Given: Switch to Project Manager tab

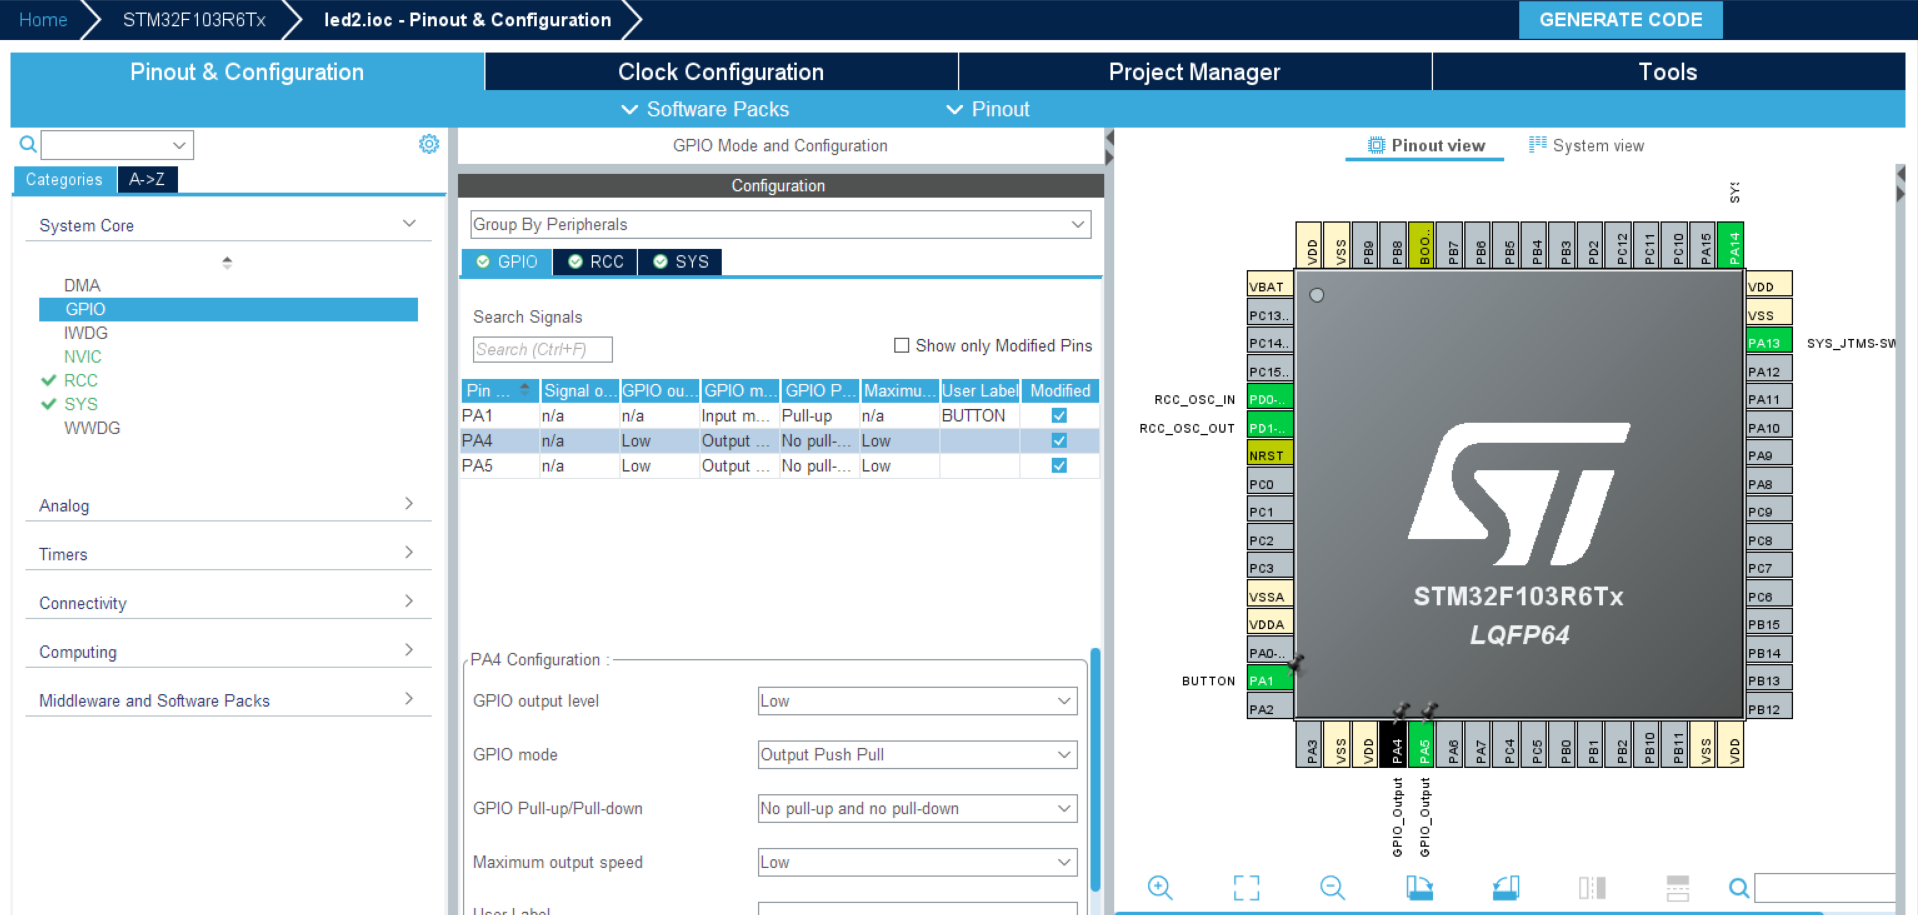Looking at the screenshot, I should [x=1194, y=72].
